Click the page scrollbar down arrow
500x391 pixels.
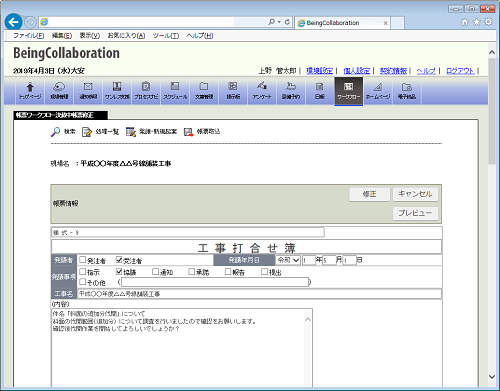492,377
